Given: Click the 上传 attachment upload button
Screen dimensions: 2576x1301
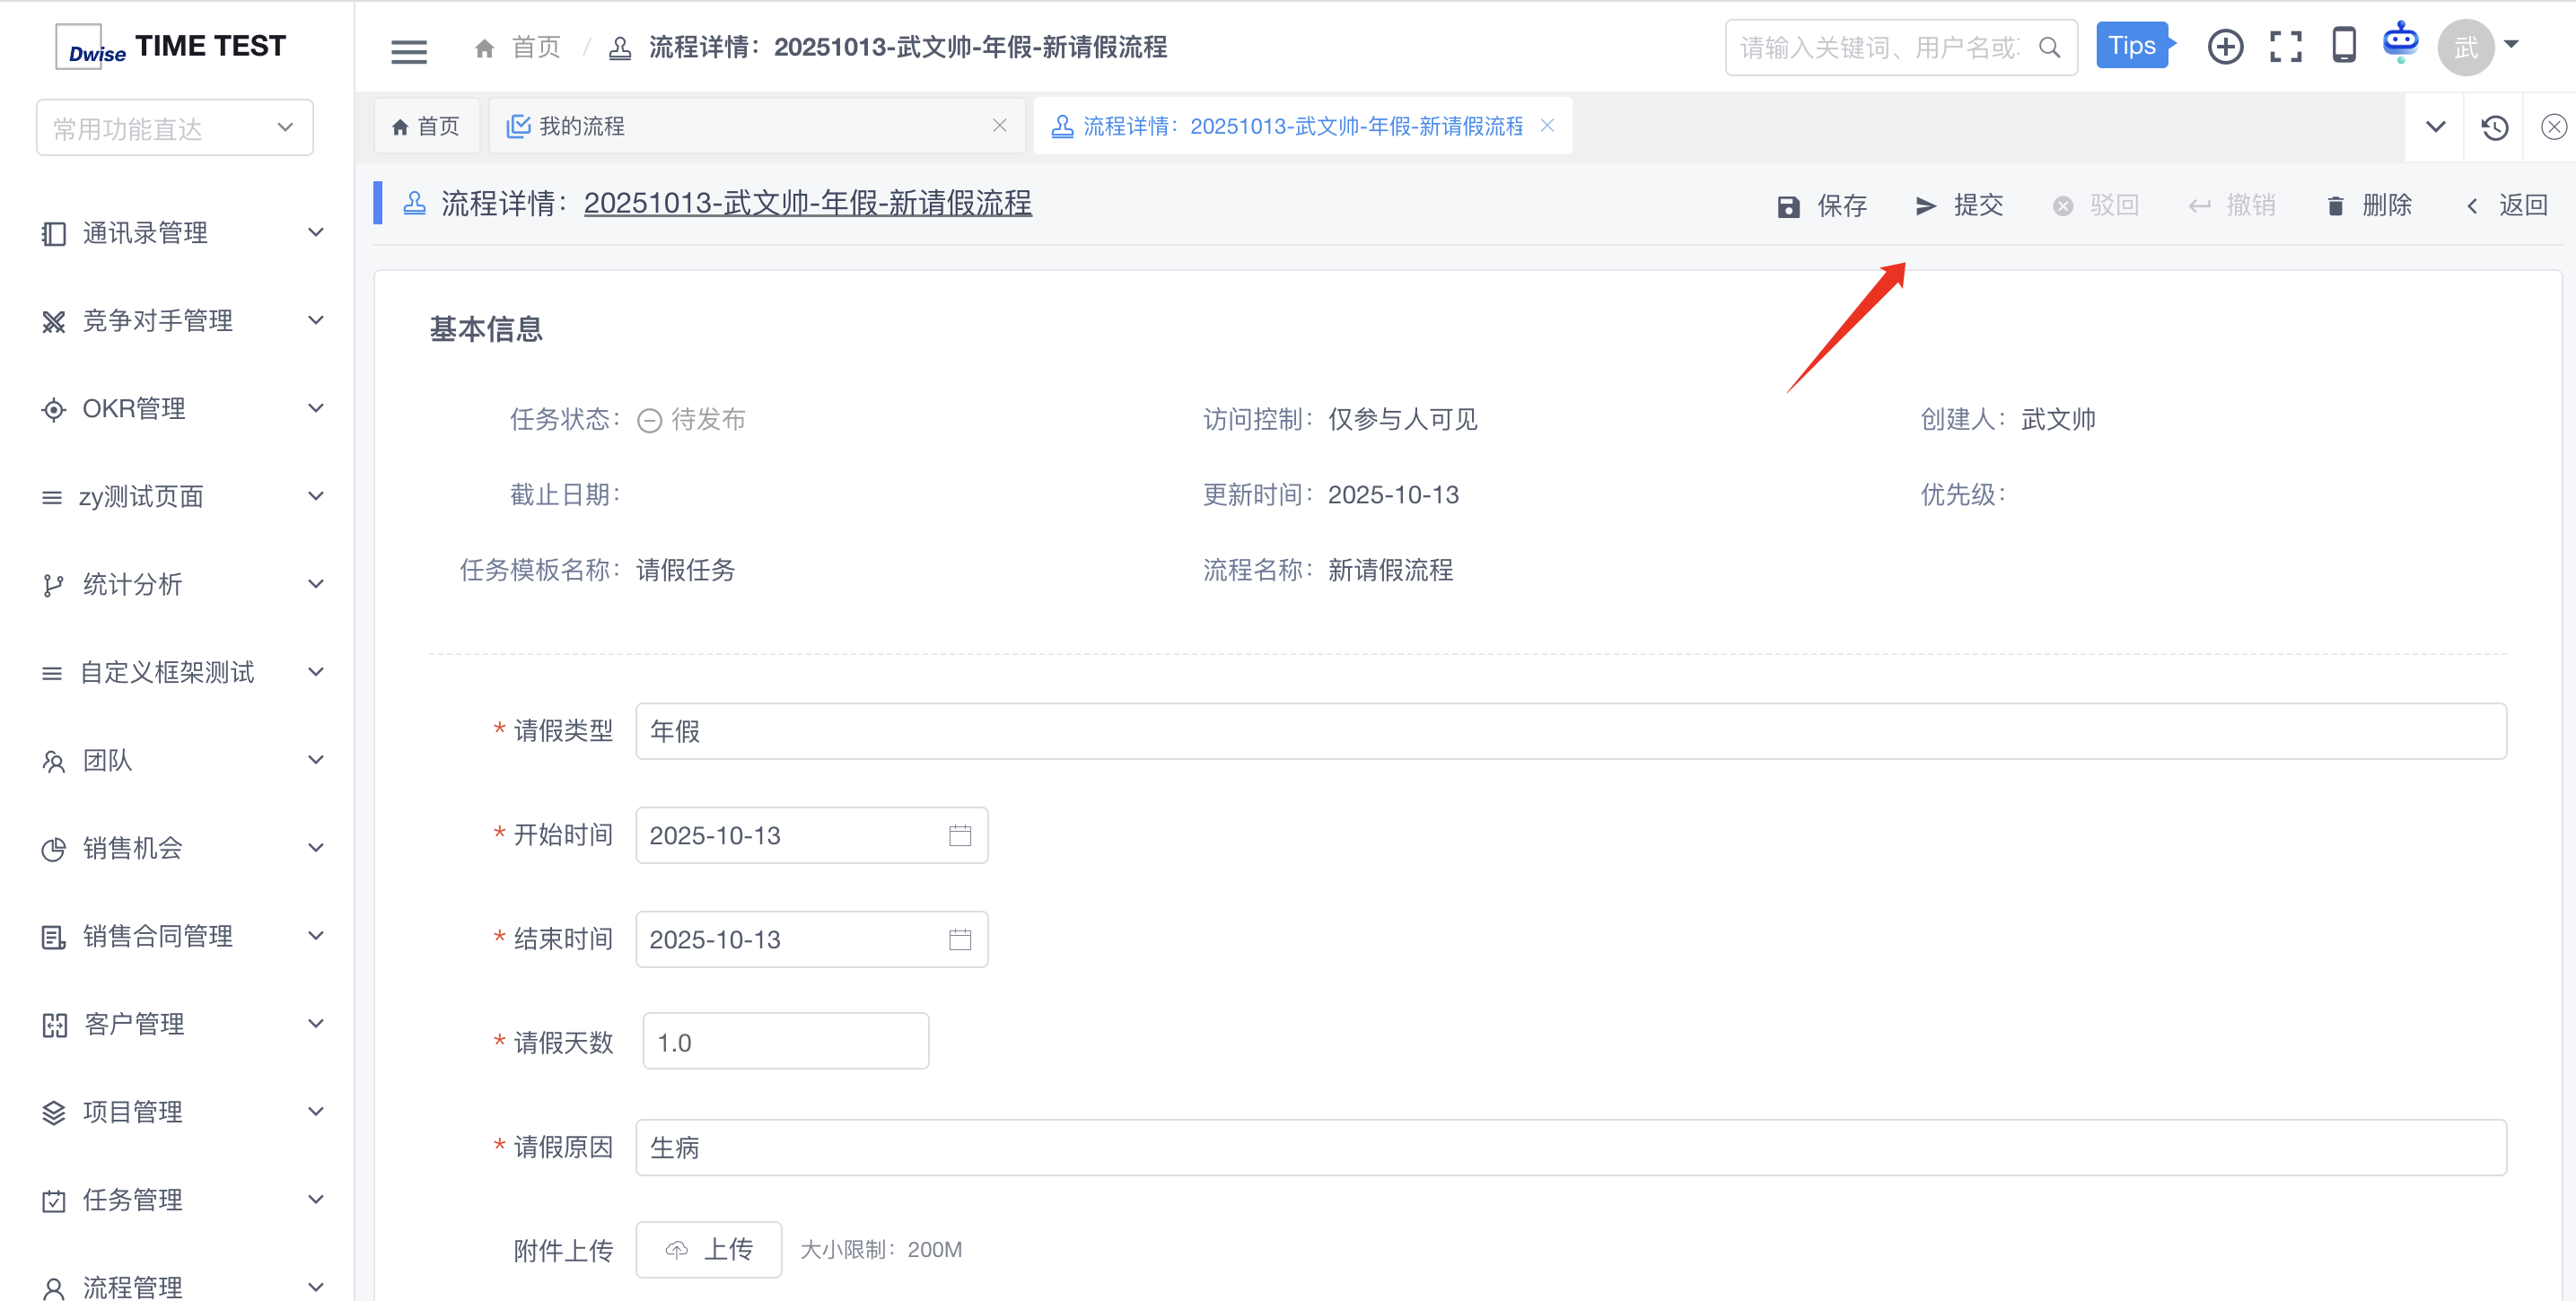Looking at the screenshot, I should 708,1249.
